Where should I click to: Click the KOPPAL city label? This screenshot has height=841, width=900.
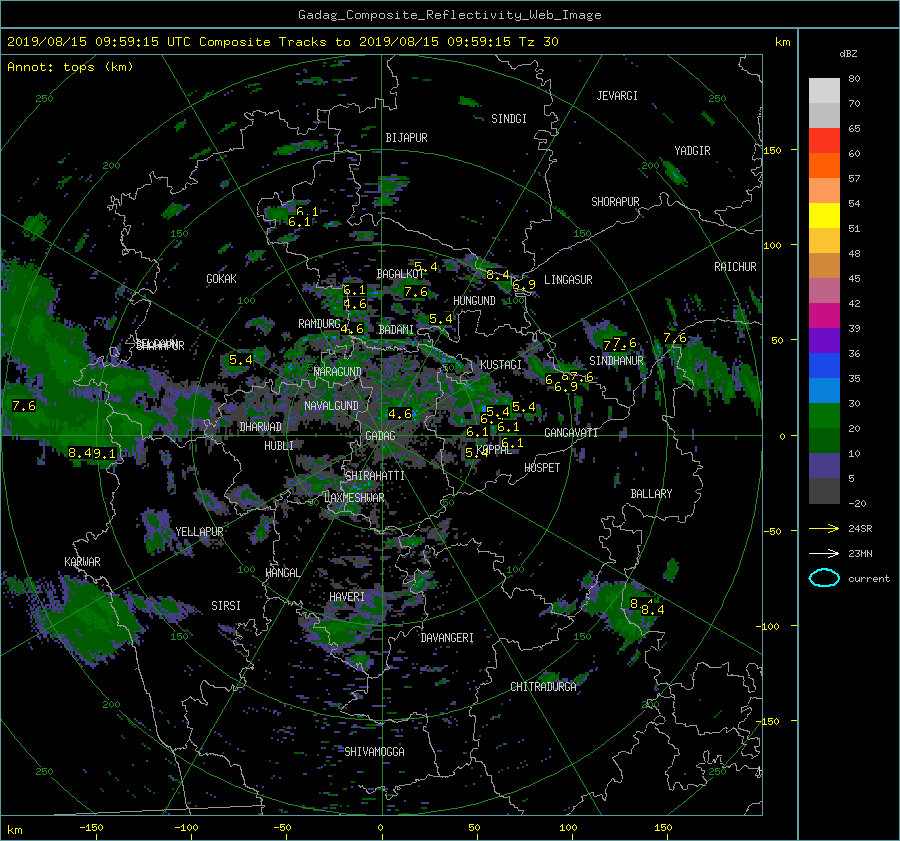[x=494, y=450]
